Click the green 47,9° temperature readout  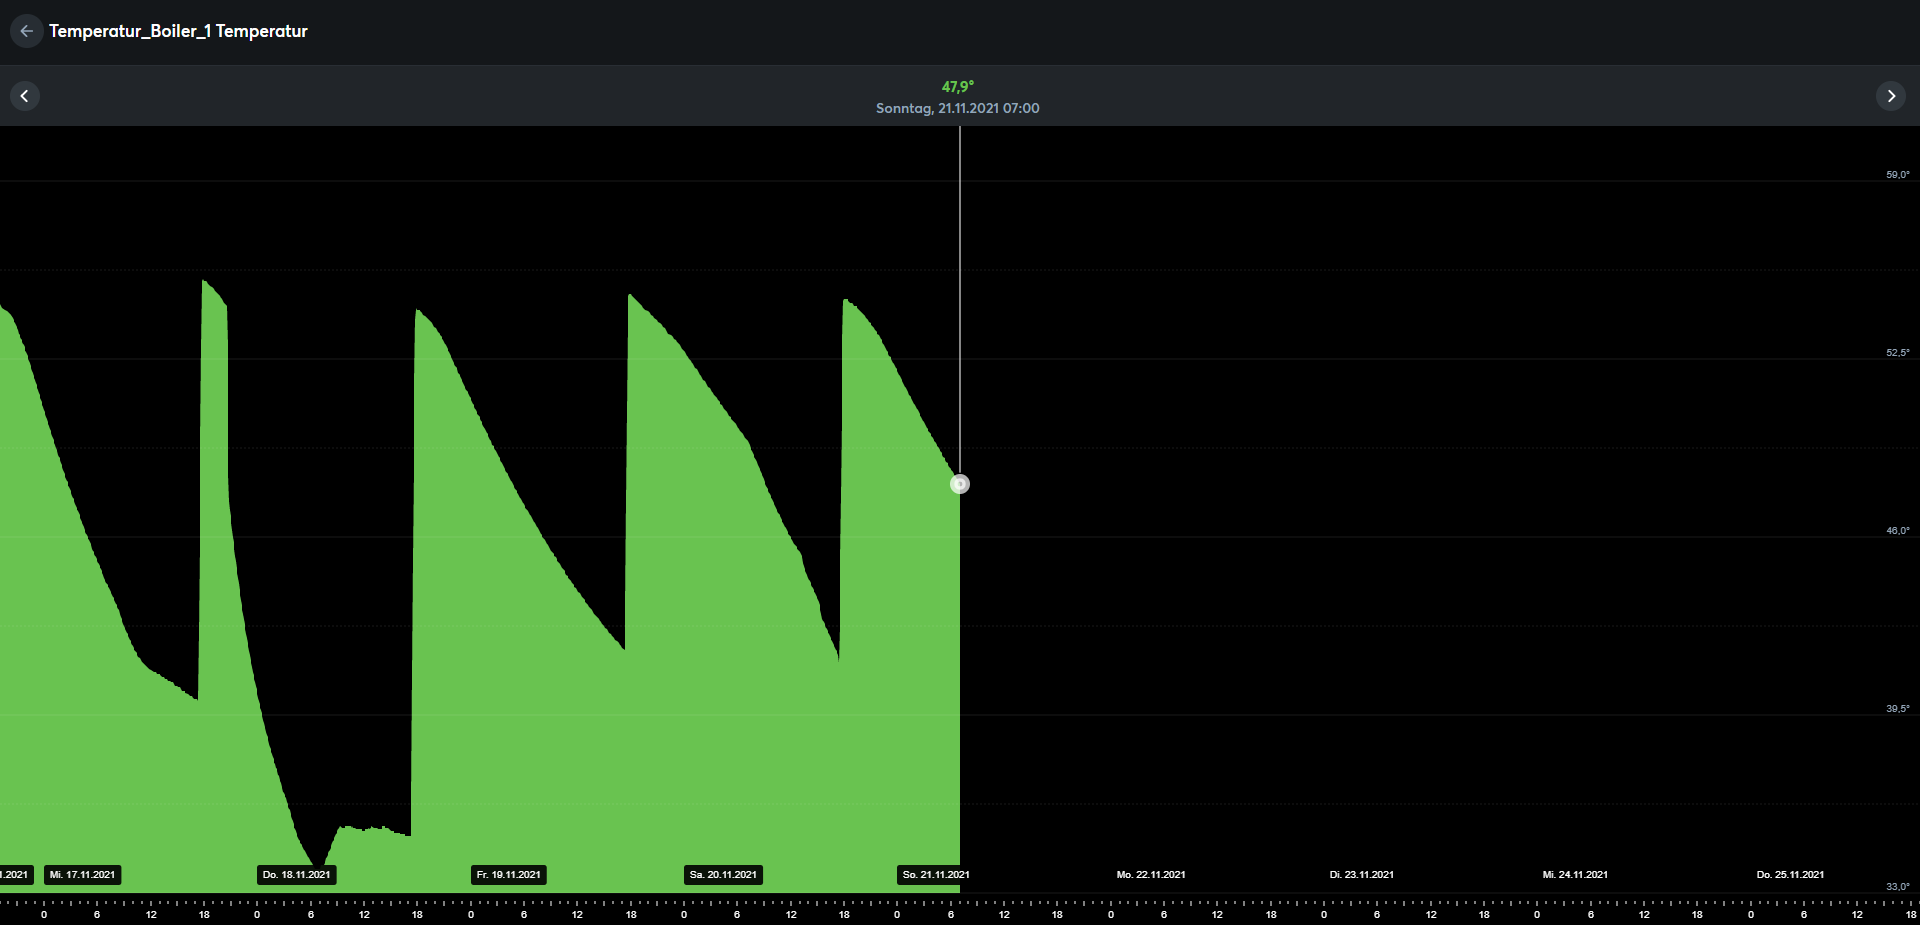957,87
